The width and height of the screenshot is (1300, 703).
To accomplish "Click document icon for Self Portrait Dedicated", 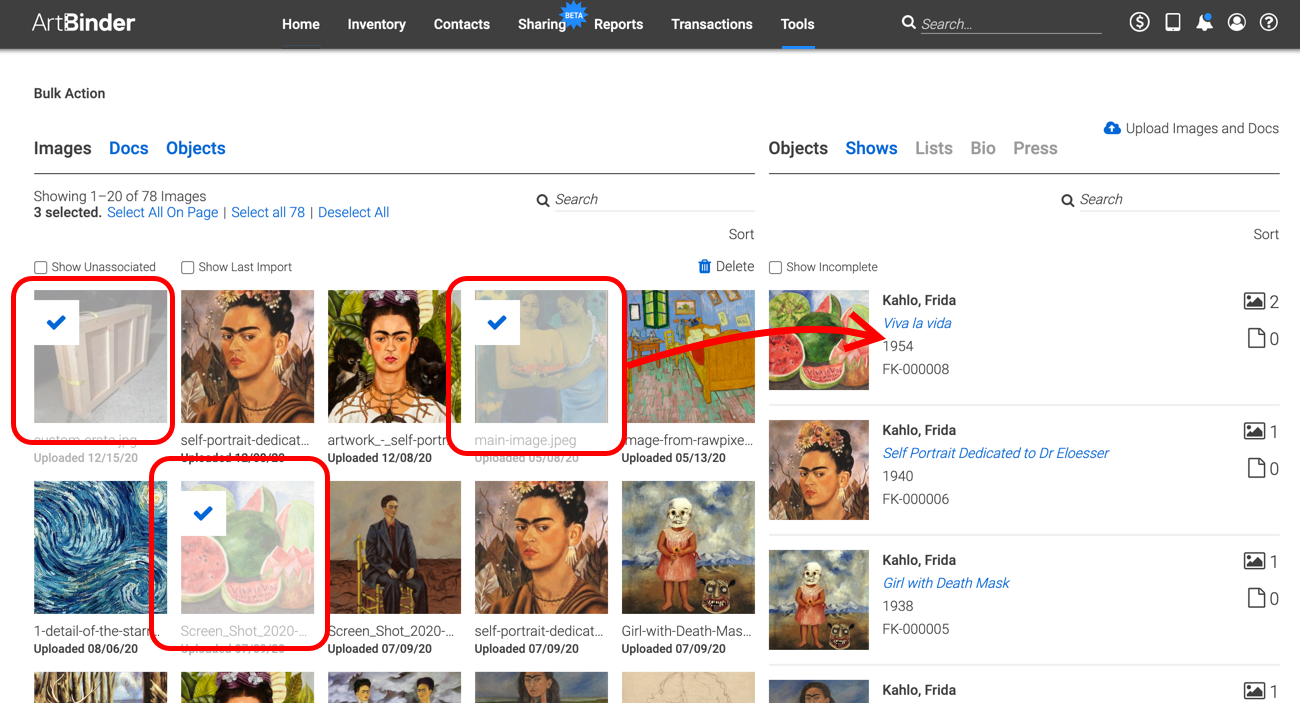I will pyautogui.click(x=1257, y=468).
